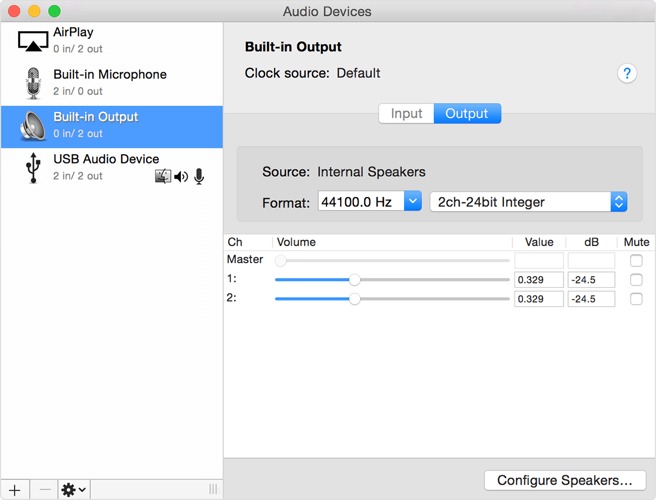Viewport: 656px width, 500px height.
Task: Click channel 1 volume slider knob
Action: pos(354,280)
